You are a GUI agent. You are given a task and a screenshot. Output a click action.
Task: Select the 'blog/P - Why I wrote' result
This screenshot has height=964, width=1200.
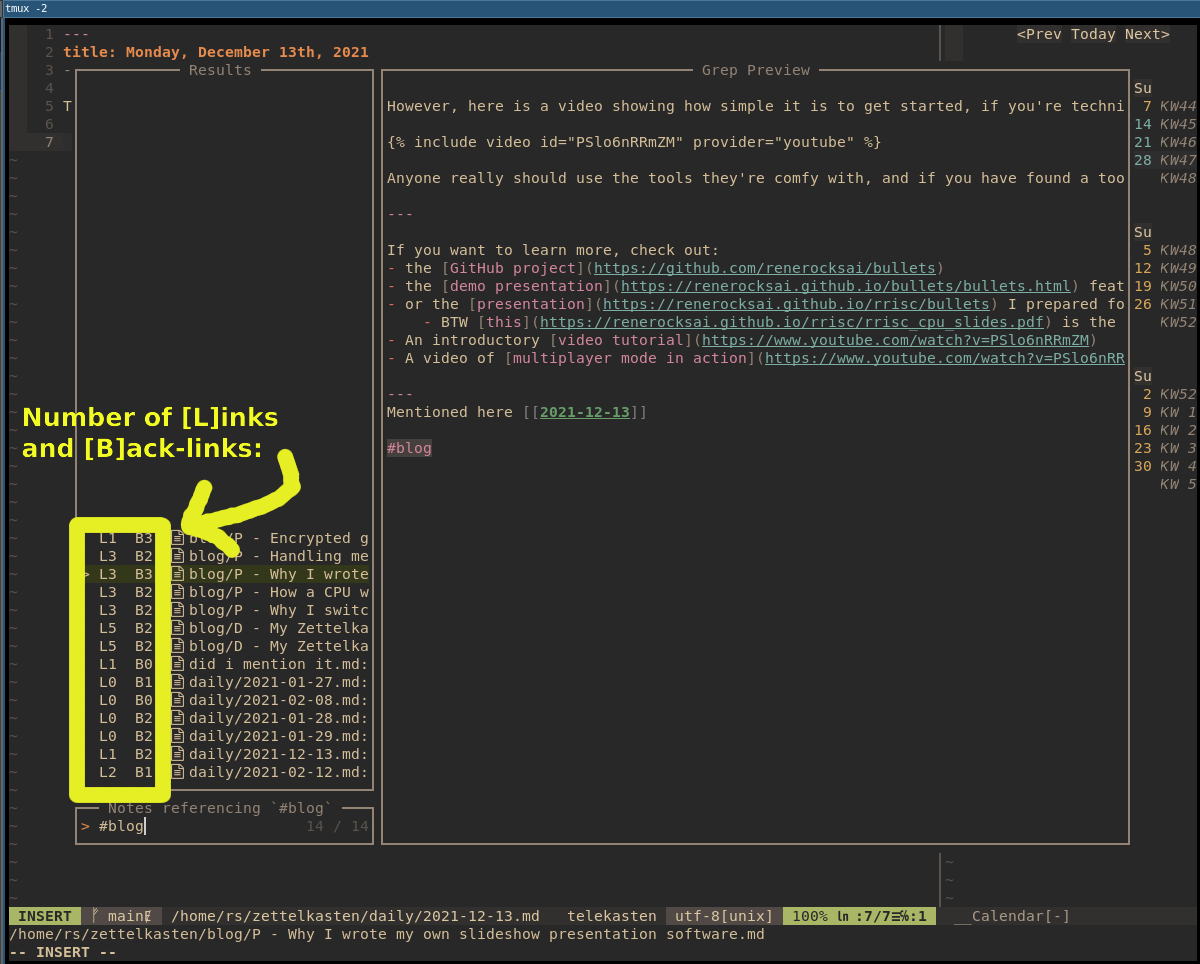click(278, 575)
